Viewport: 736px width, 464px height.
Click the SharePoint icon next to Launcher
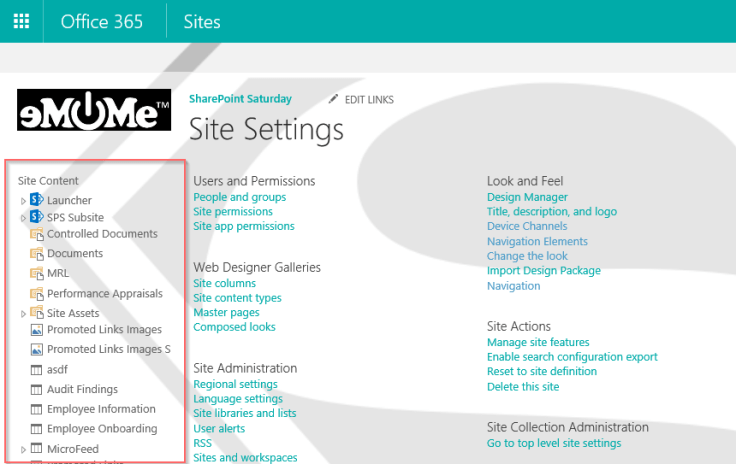coord(37,199)
